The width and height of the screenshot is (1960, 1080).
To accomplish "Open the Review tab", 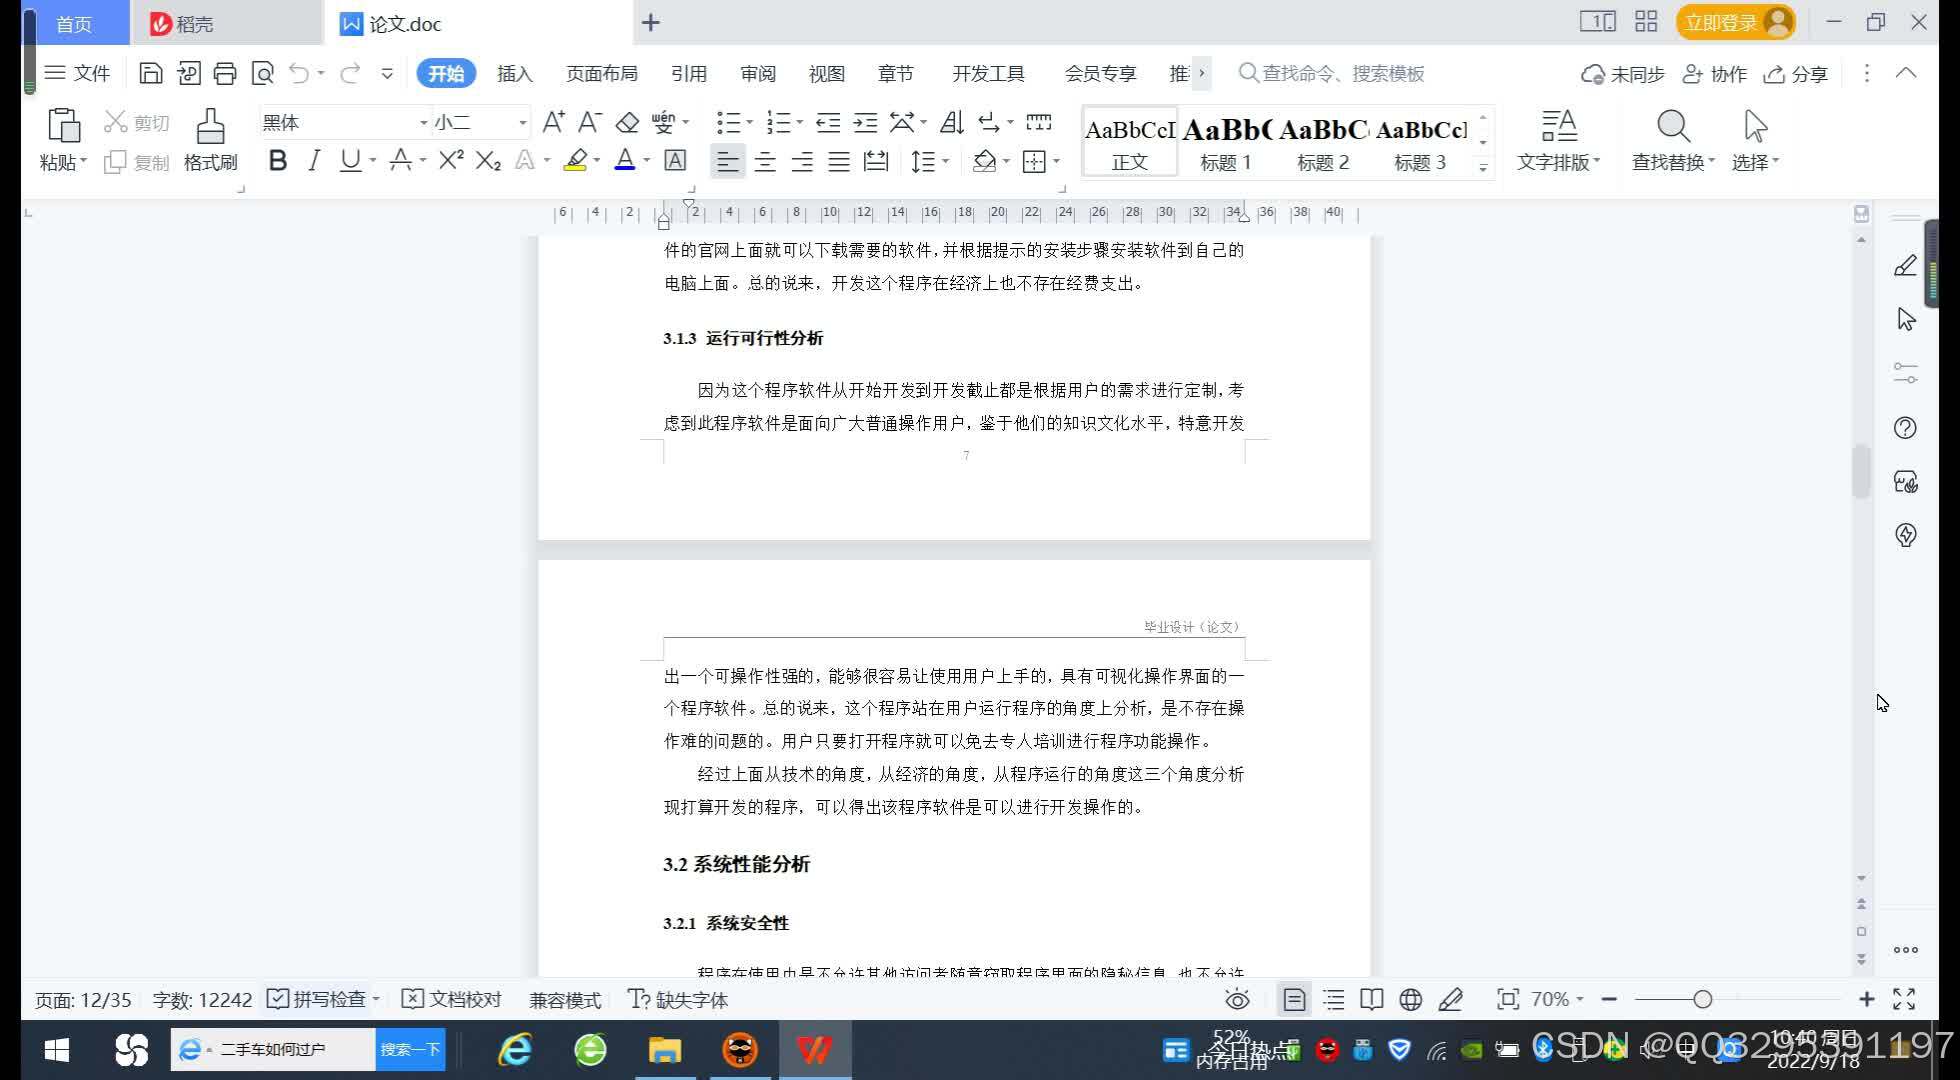I will coord(758,73).
